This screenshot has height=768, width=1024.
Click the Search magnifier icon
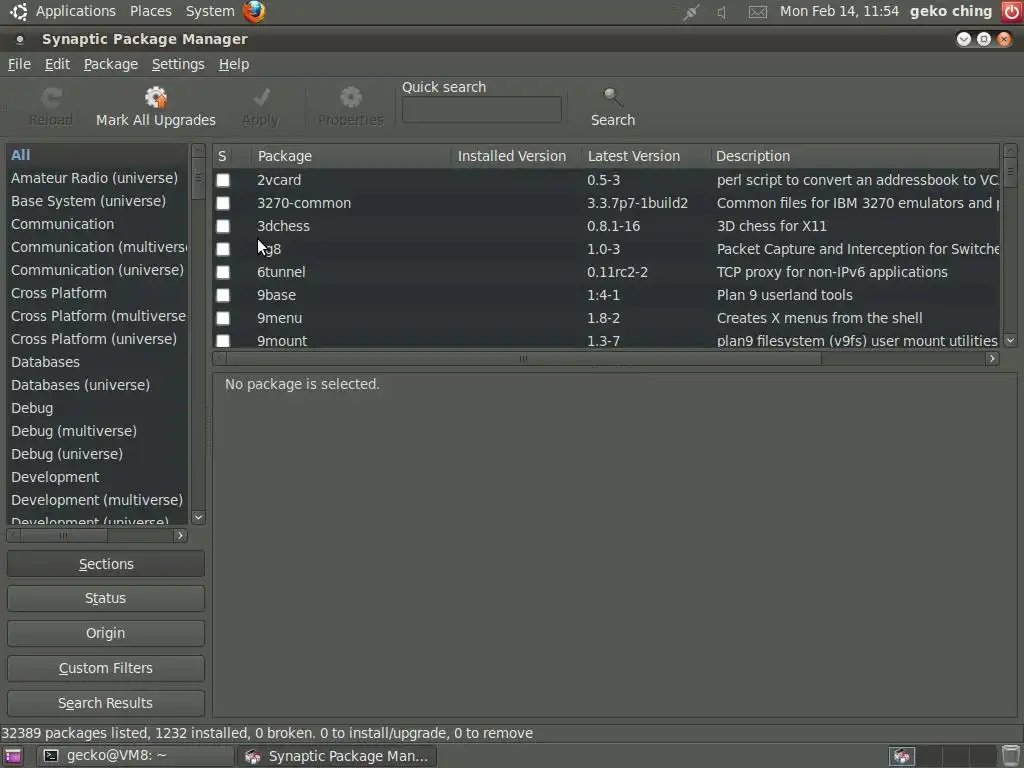[x=613, y=98]
